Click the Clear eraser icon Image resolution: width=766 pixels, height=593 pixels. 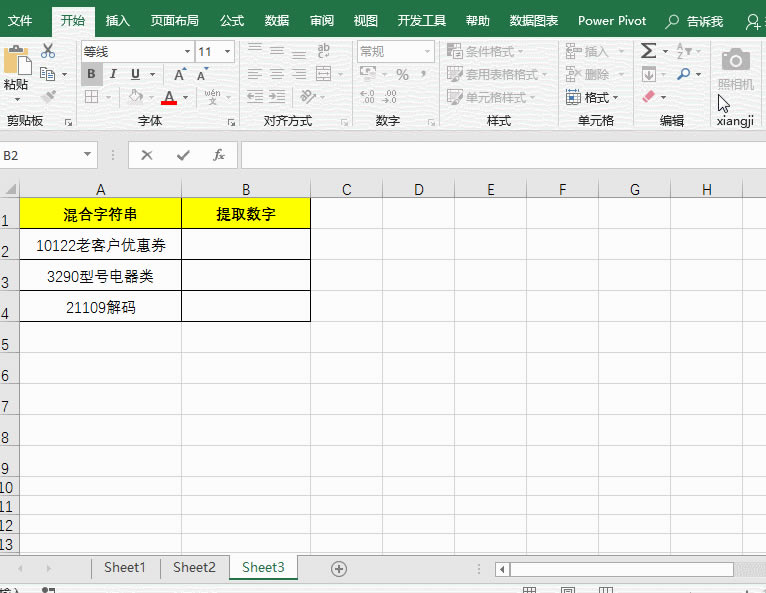click(x=648, y=97)
